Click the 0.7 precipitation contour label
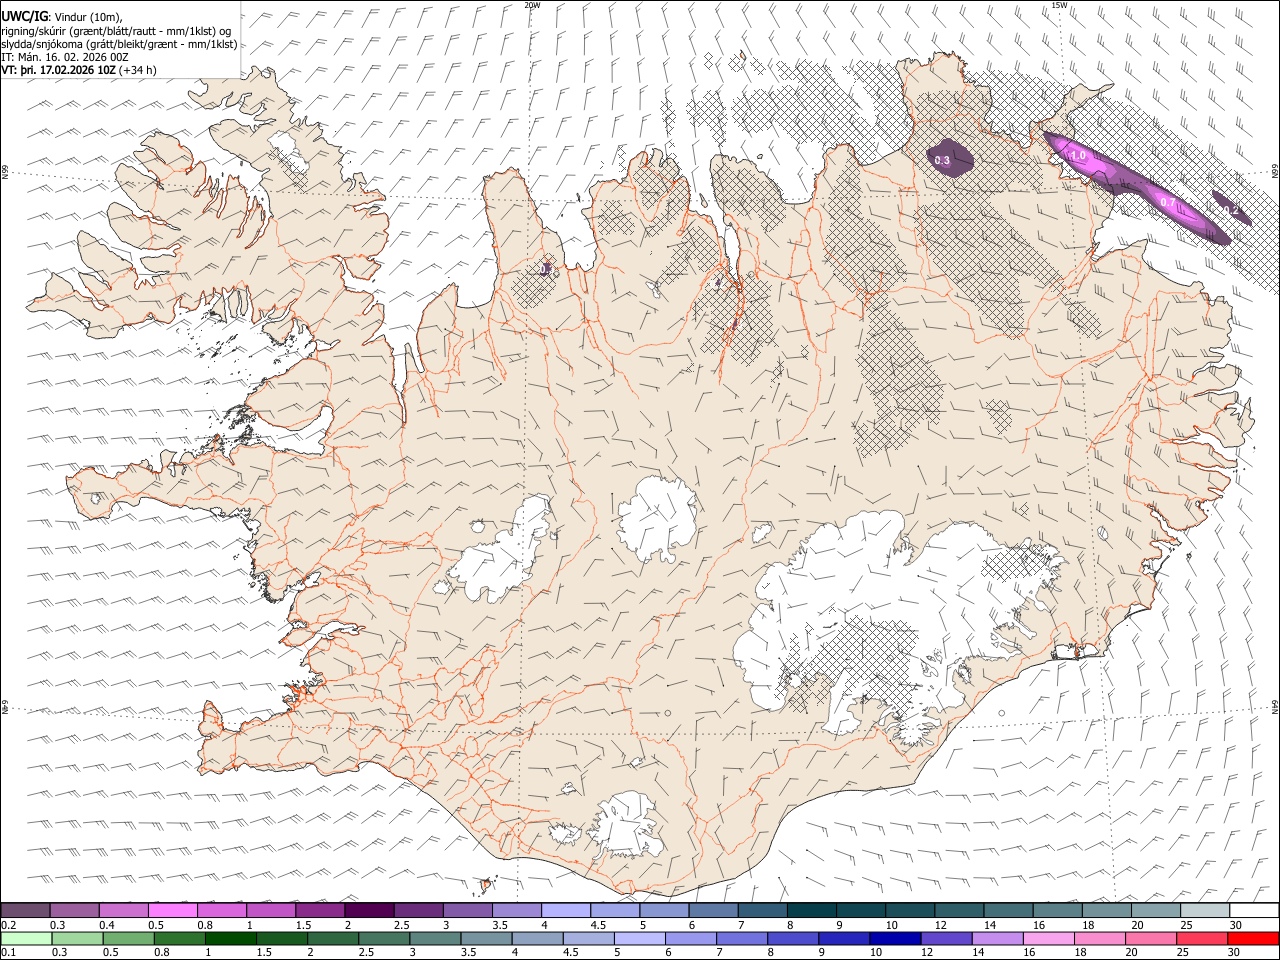Image resolution: width=1280 pixels, height=960 pixels. pyautogui.click(x=1167, y=202)
